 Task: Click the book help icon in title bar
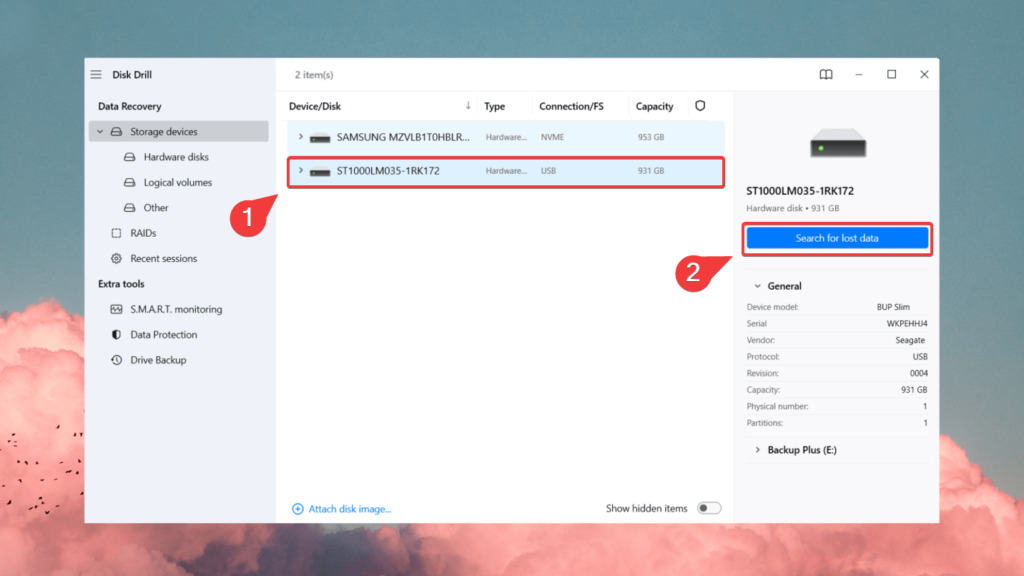826,75
